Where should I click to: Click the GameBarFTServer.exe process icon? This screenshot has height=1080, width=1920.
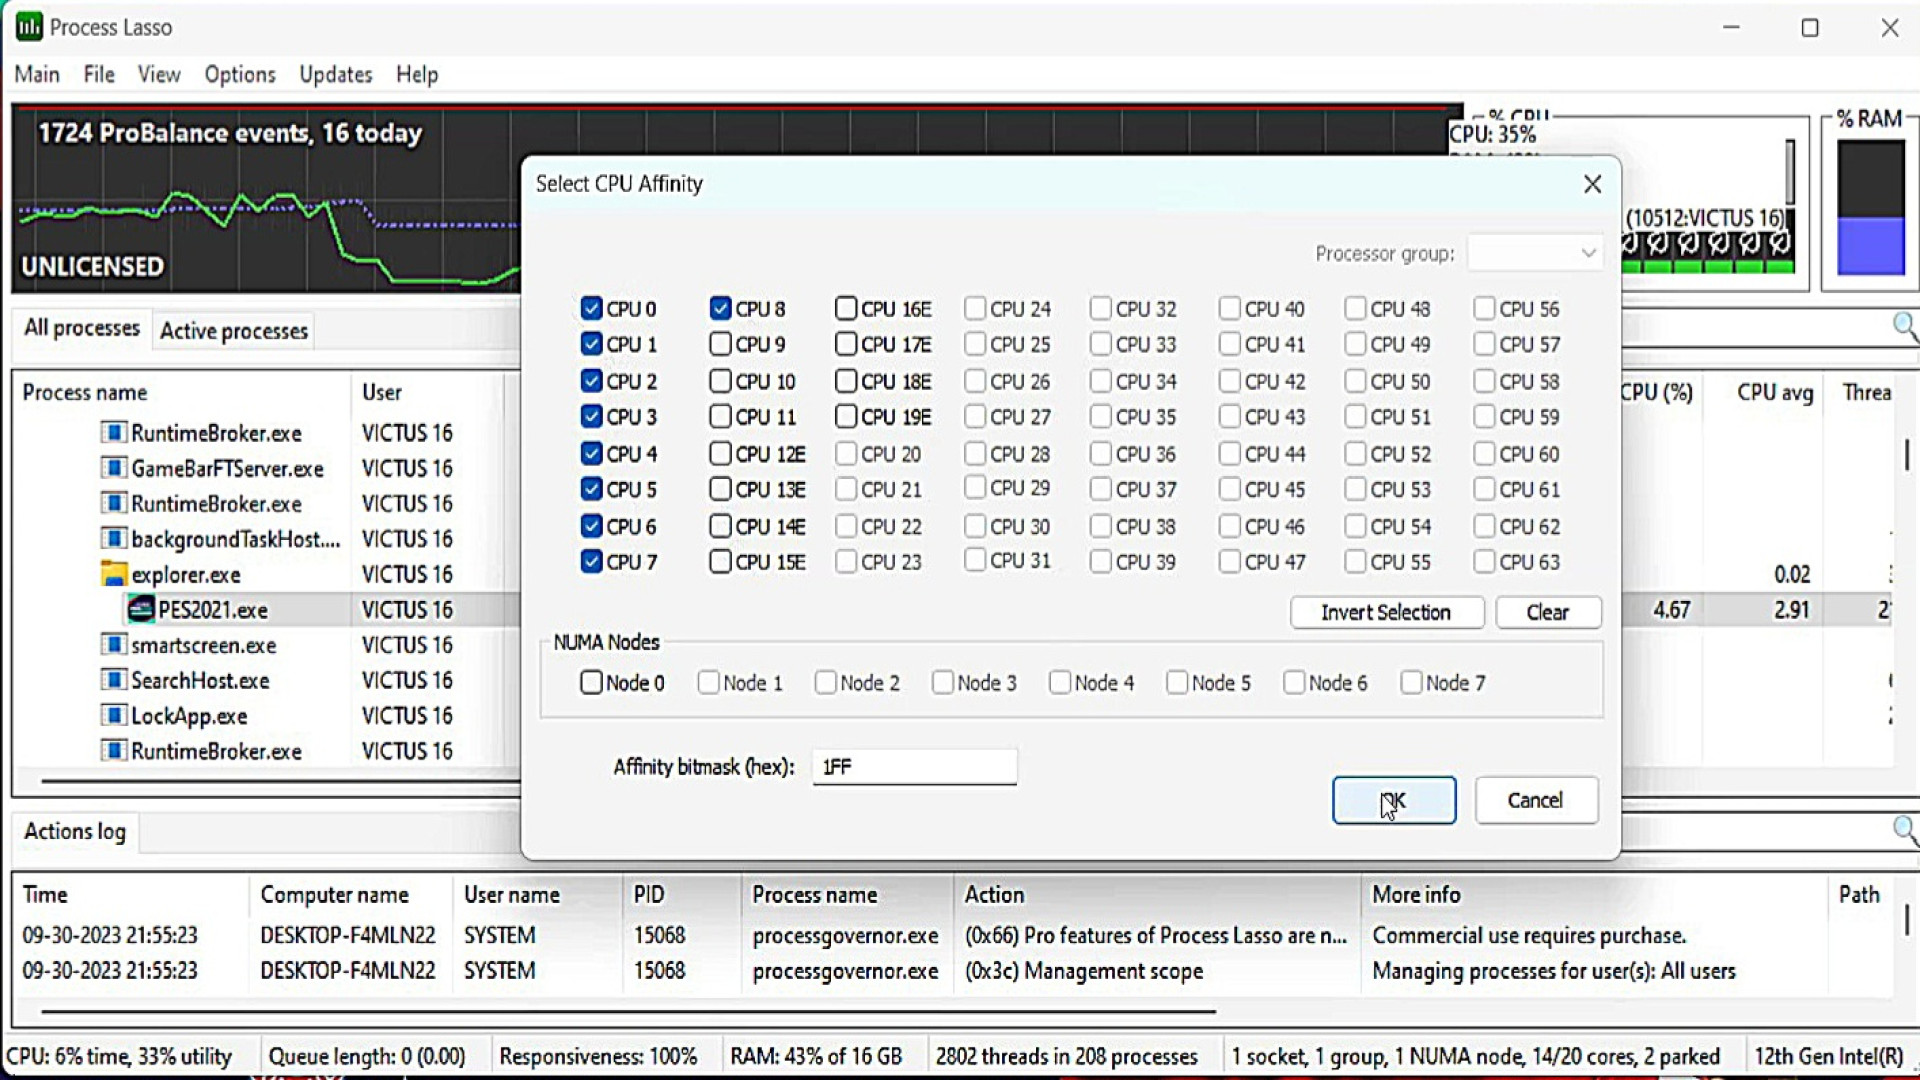click(114, 468)
